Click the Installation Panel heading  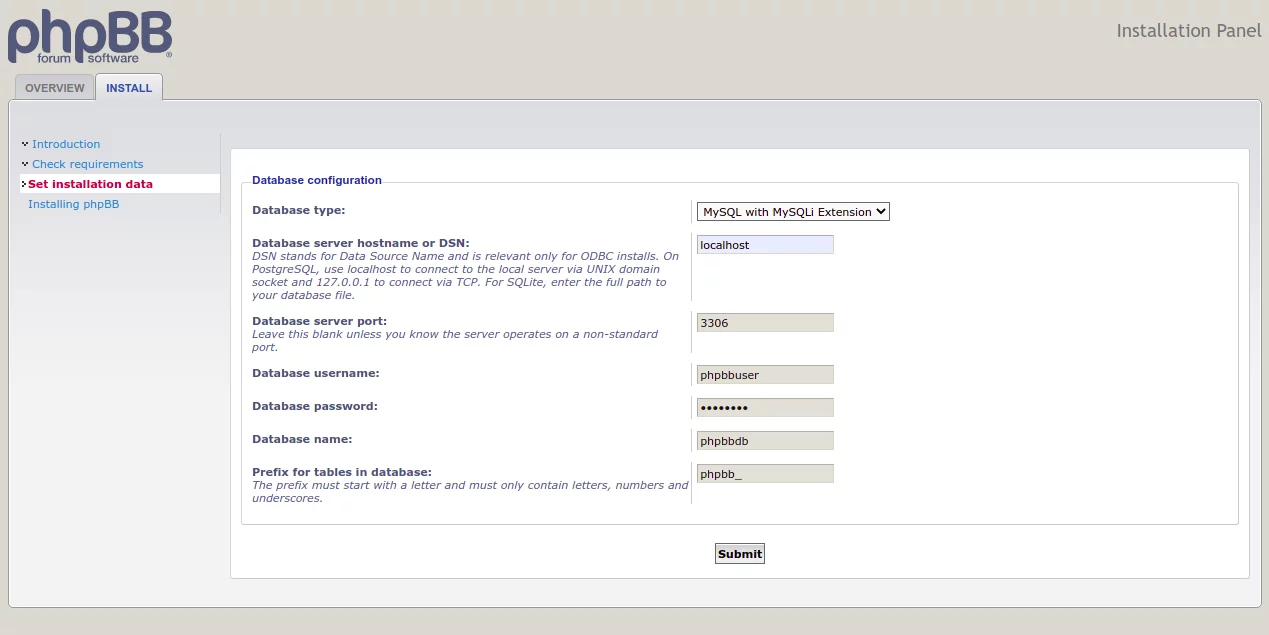tap(1188, 31)
